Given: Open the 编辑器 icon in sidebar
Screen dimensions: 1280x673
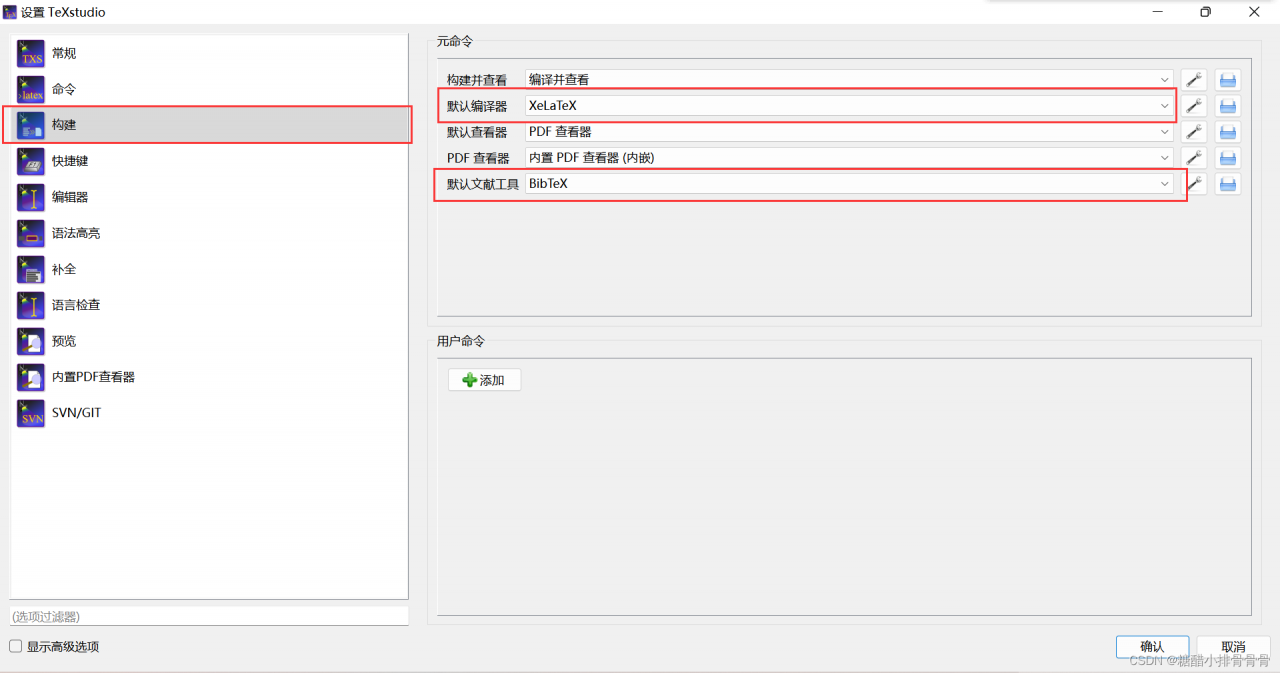Looking at the screenshot, I should pyautogui.click(x=31, y=197).
